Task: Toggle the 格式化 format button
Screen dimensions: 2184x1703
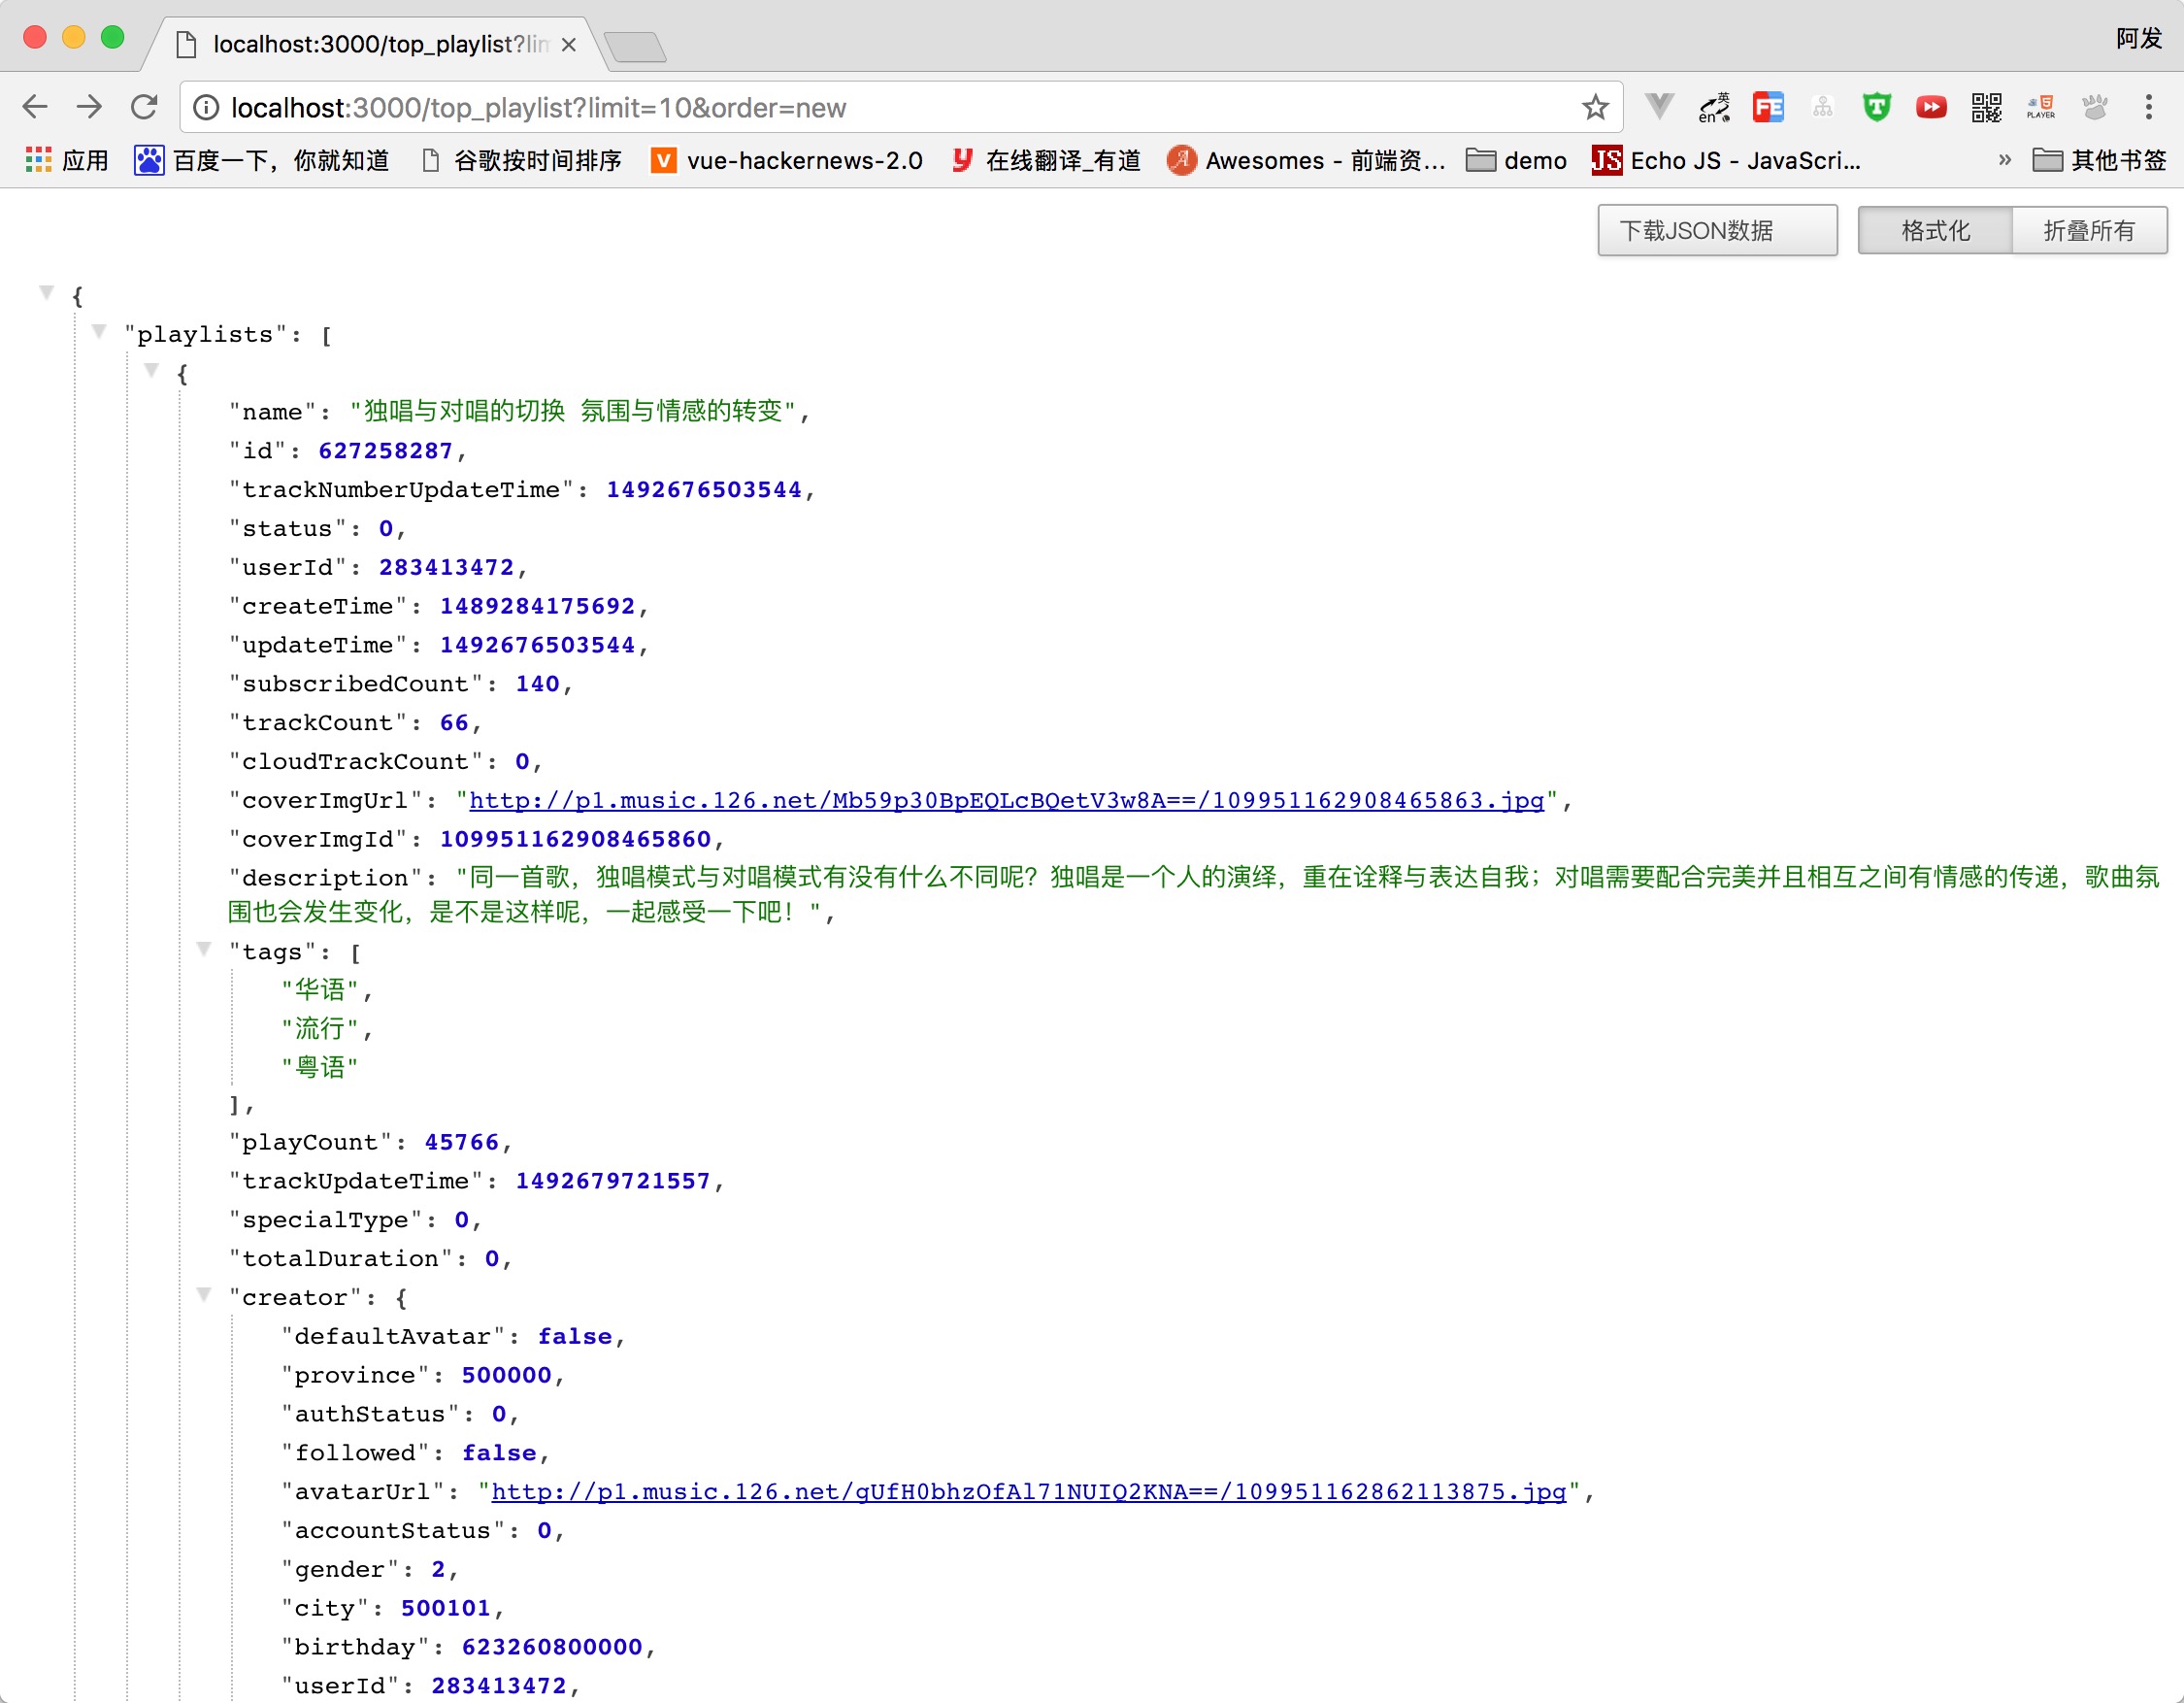Action: (1934, 231)
